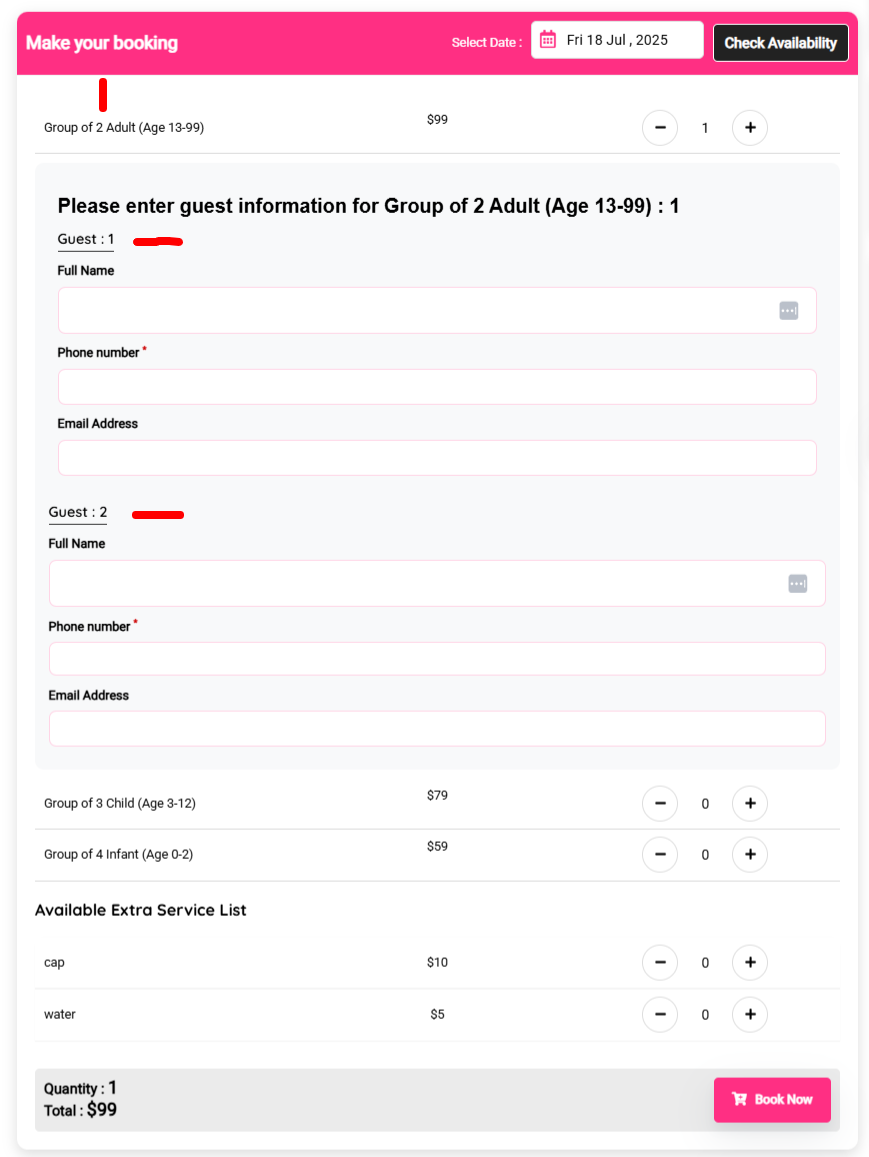Decrease water extra service quantity
This screenshot has width=869, height=1157.
[660, 1015]
